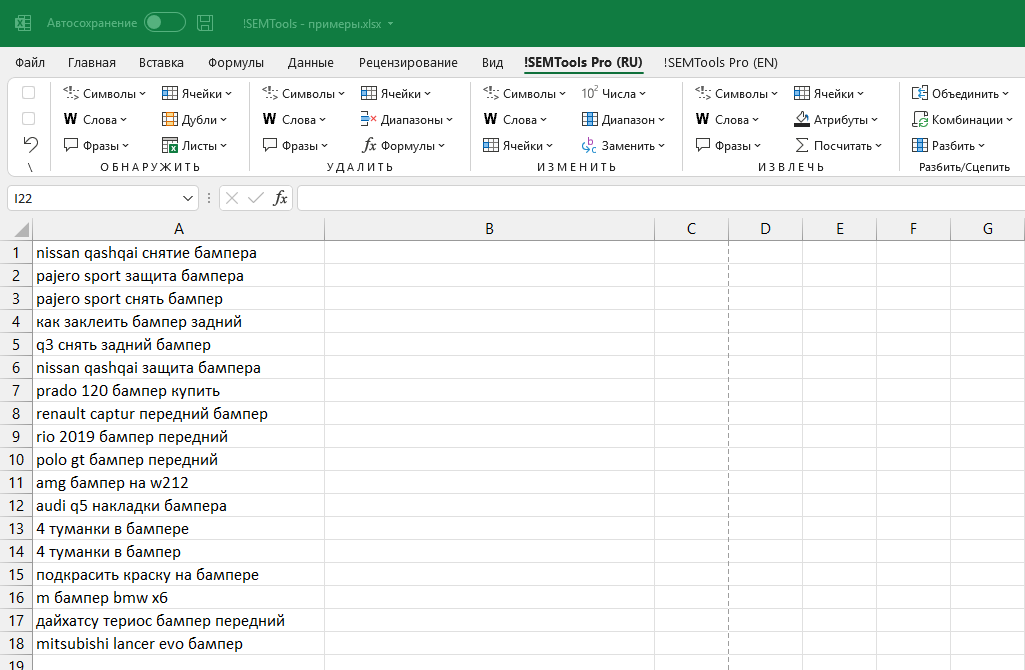The width and height of the screenshot is (1025, 670).
Task: Click the select-all corner triangle
Action: 22,229
